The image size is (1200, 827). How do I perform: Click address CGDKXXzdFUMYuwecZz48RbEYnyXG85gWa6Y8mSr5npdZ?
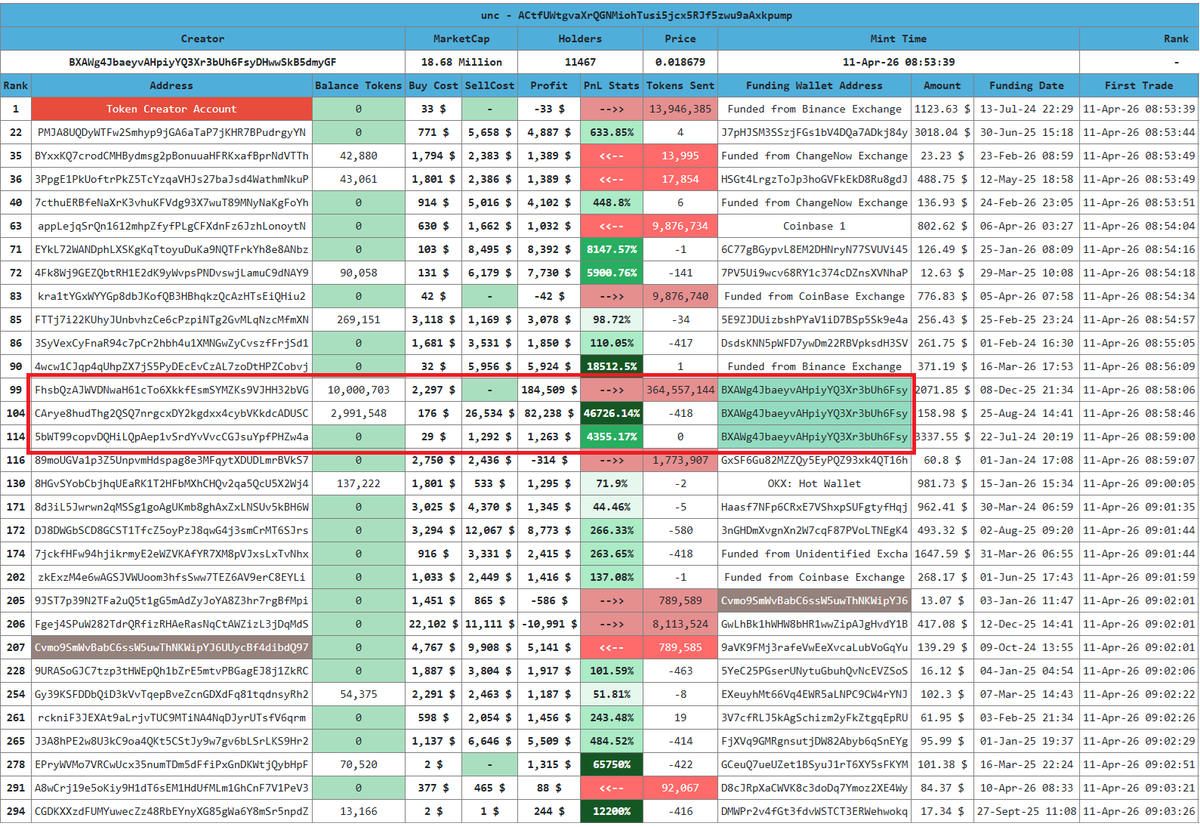[171, 811]
